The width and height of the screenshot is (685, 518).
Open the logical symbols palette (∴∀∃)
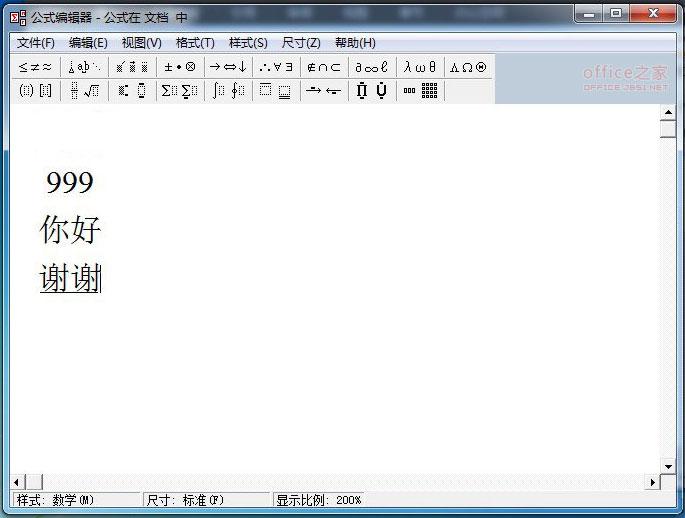(276, 67)
